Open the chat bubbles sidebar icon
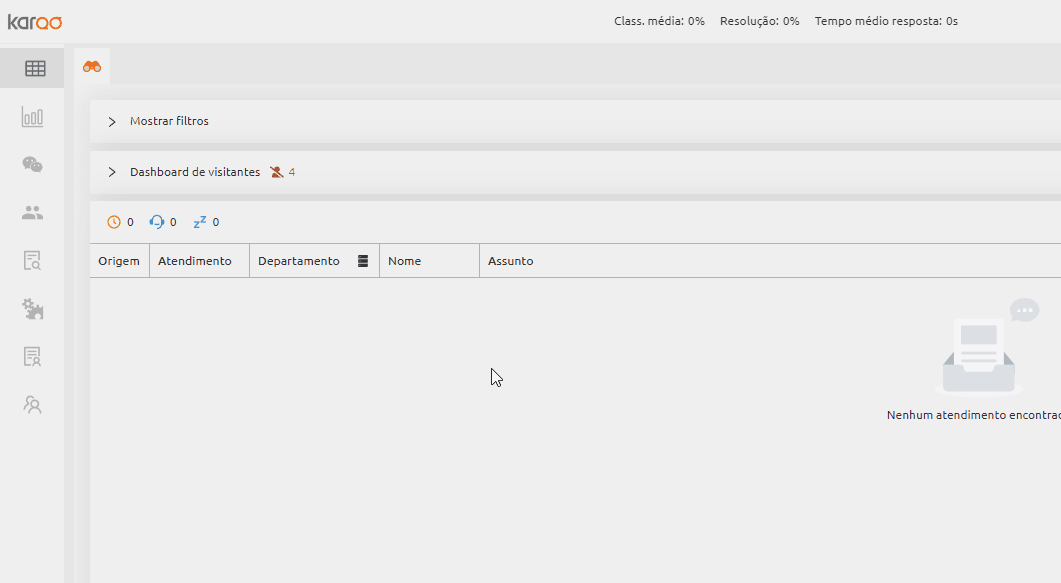 point(32,164)
